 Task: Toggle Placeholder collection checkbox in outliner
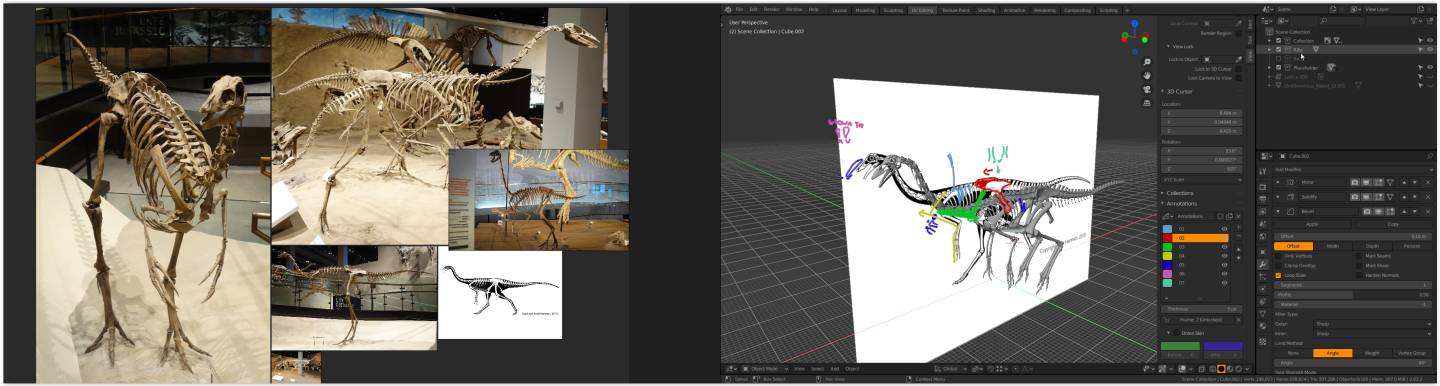coord(1278,67)
